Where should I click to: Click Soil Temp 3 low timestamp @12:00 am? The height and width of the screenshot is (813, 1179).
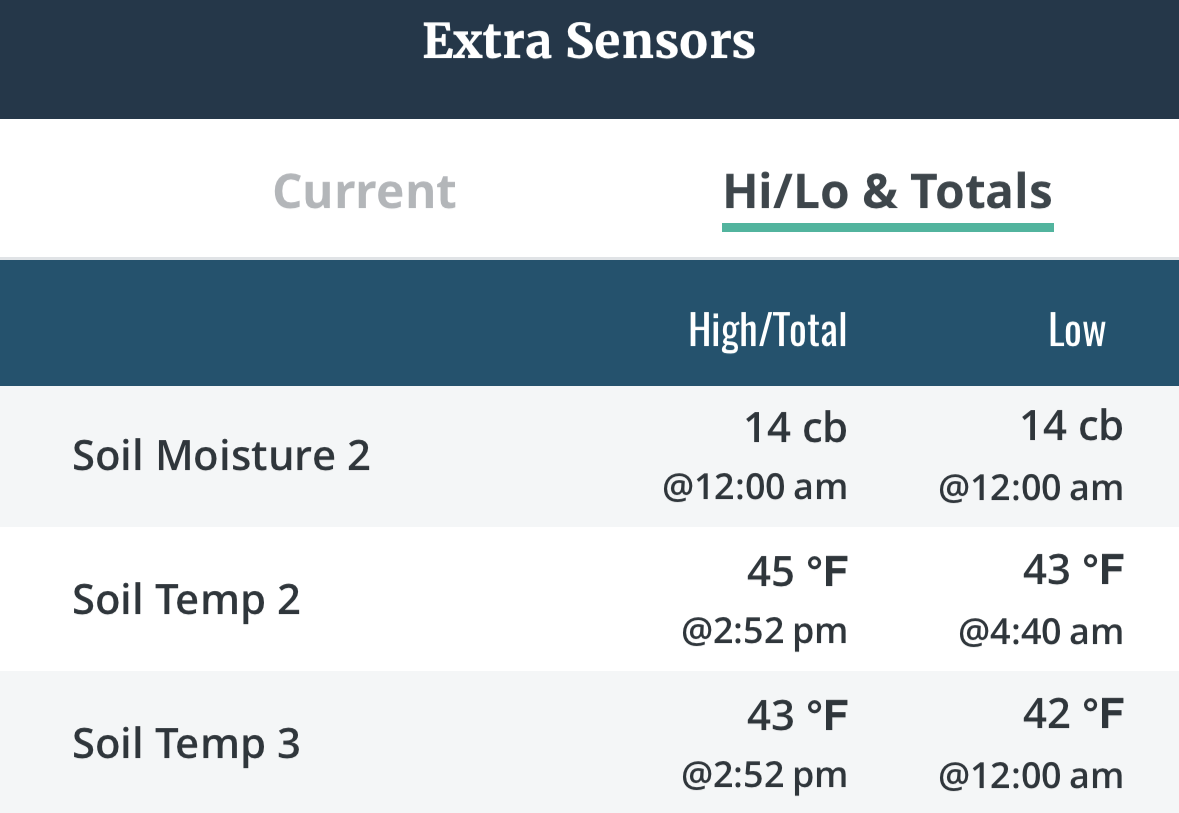1030,776
